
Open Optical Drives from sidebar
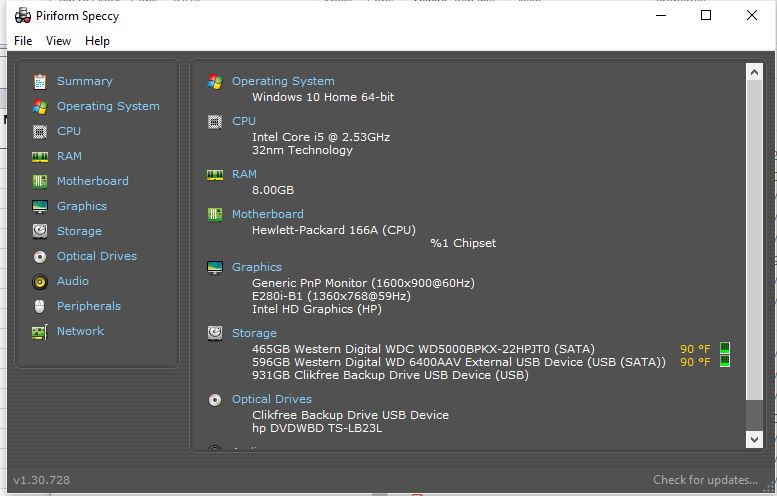(97, 256)
